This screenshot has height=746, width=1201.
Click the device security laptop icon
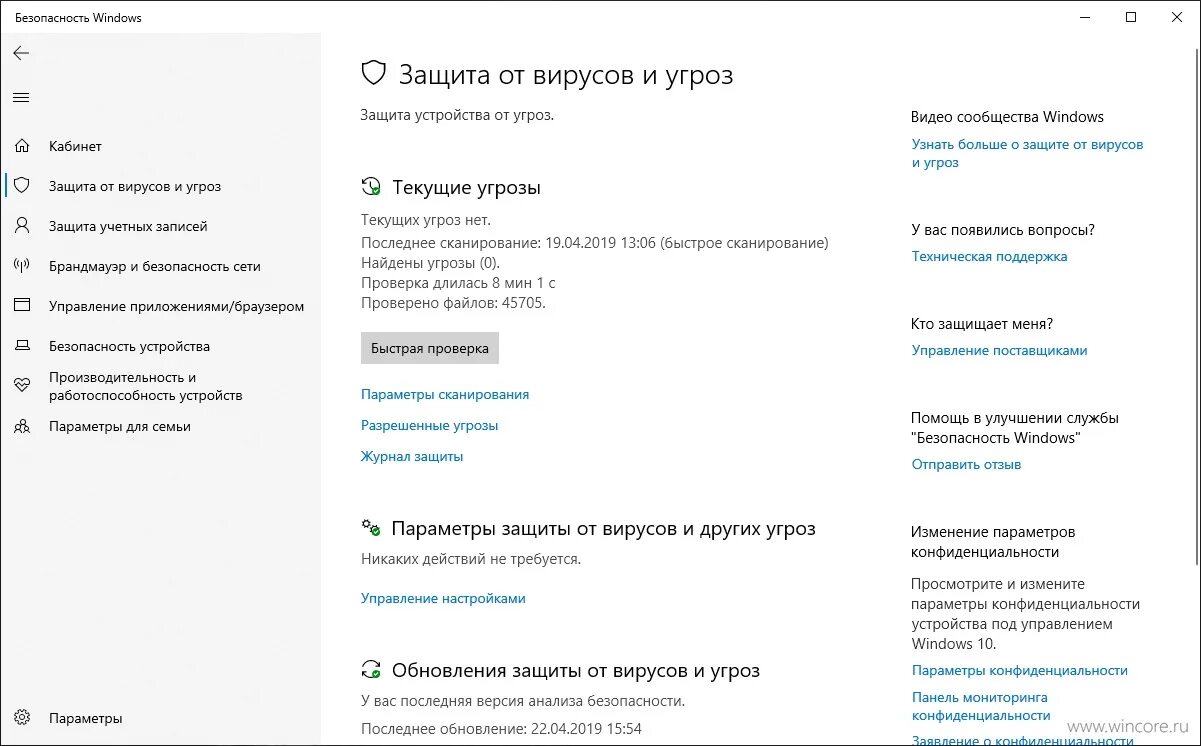click(x=22, y=346)
